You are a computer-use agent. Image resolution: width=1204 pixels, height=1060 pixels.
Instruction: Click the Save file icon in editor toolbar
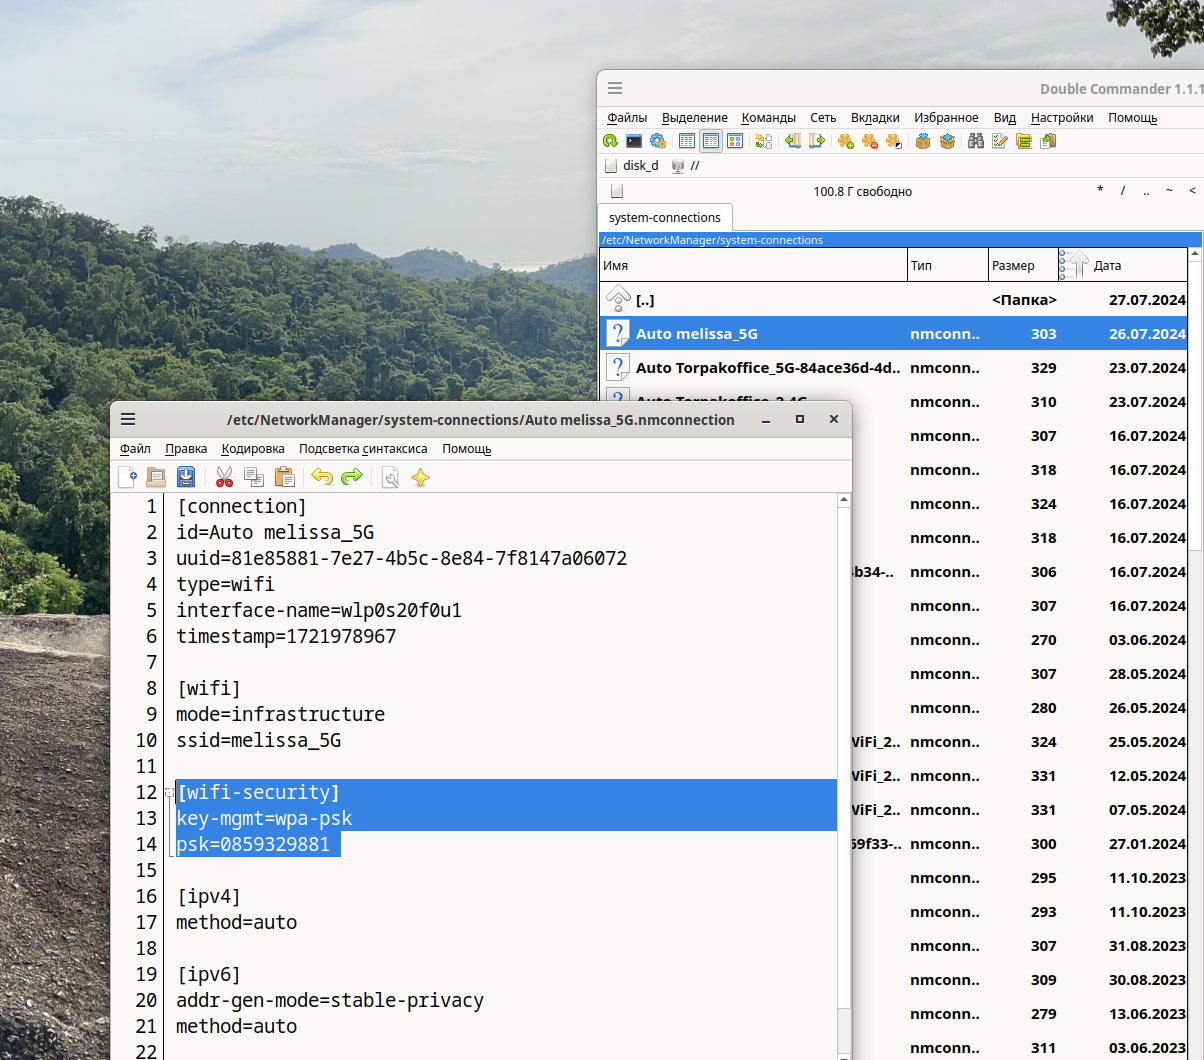click(x=186, y=477)
